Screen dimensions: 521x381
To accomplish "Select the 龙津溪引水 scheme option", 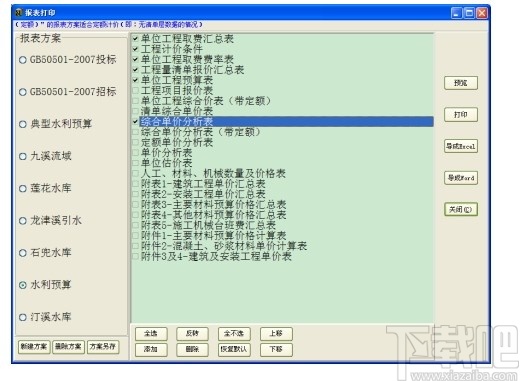I will click(x=23, y=221).
